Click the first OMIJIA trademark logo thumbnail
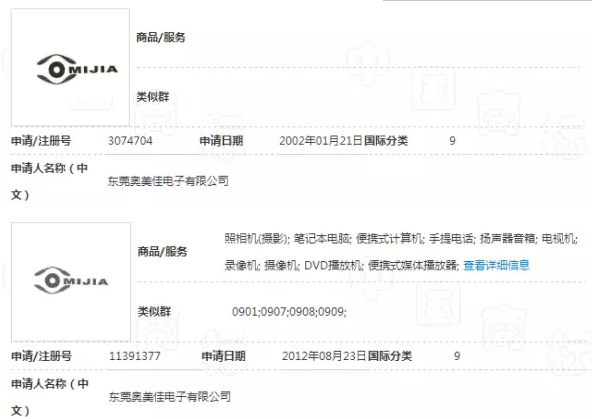Viewport: 592px width, 419px height. coord(70,67)
